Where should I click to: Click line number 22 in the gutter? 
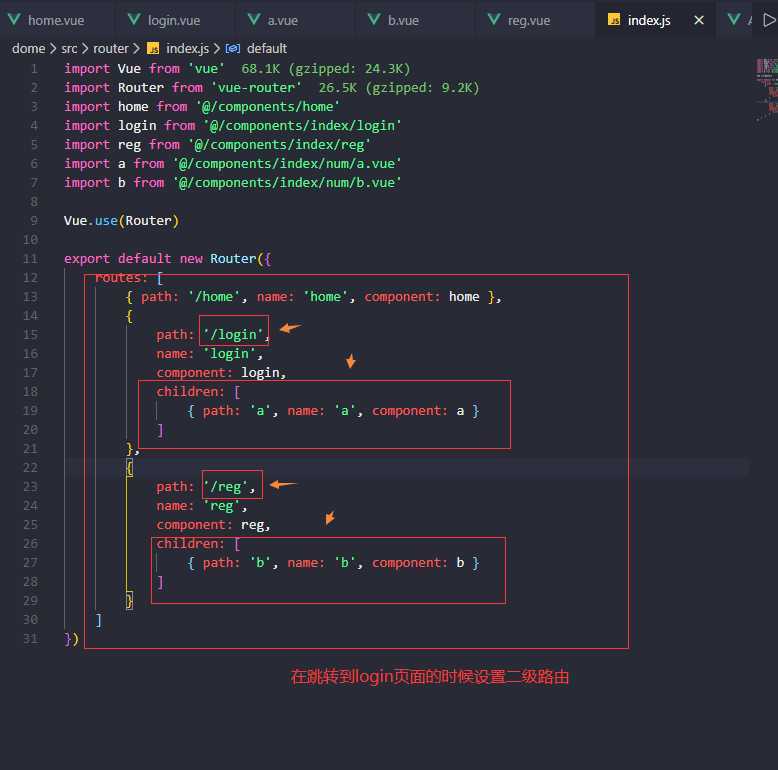click(30, 468)
